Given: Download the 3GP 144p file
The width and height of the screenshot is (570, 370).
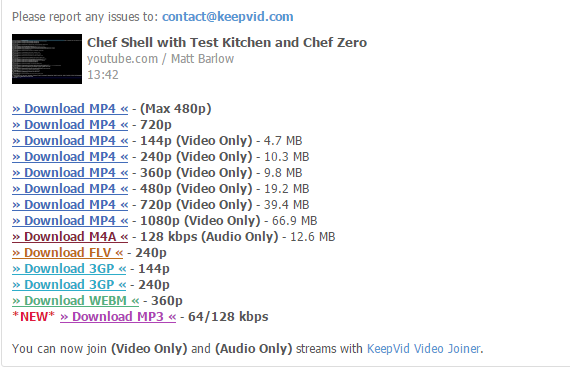Looking at the screenshot, I should tap(69, 269).
